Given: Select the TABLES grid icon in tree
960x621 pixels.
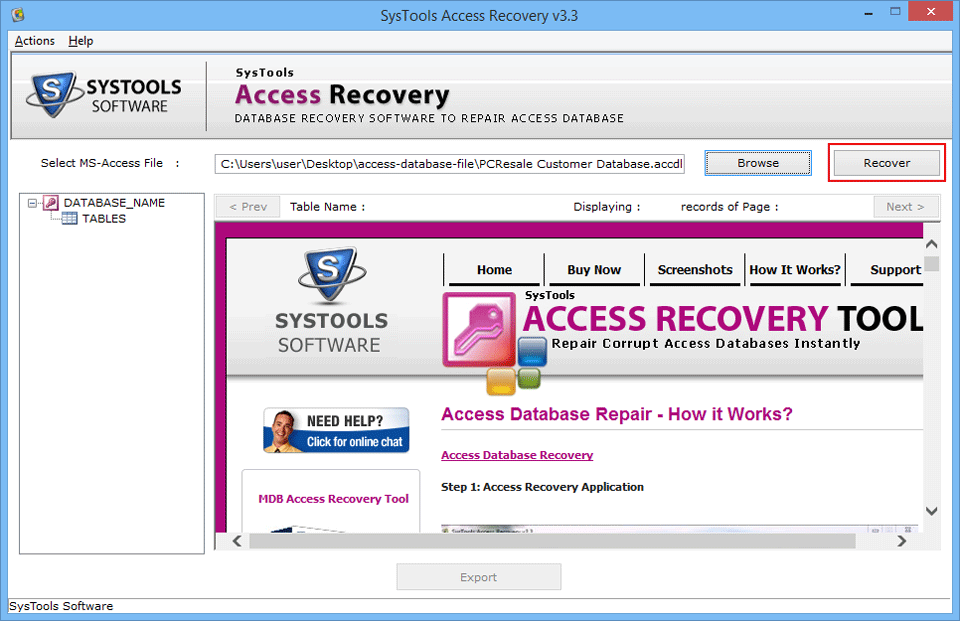Looking at the screenshot, I should [x=69, y=219].
